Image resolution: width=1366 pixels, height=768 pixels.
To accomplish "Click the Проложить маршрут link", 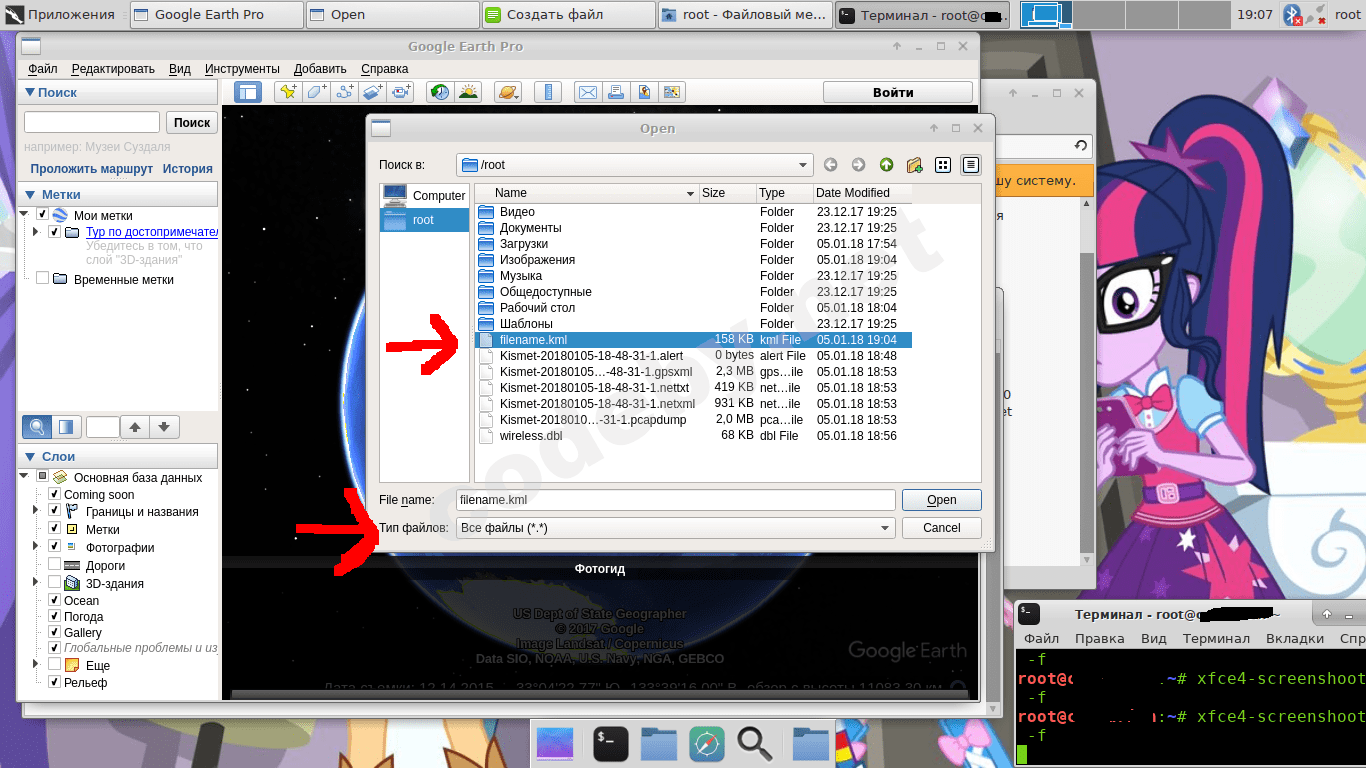I will tap(91, 169).
